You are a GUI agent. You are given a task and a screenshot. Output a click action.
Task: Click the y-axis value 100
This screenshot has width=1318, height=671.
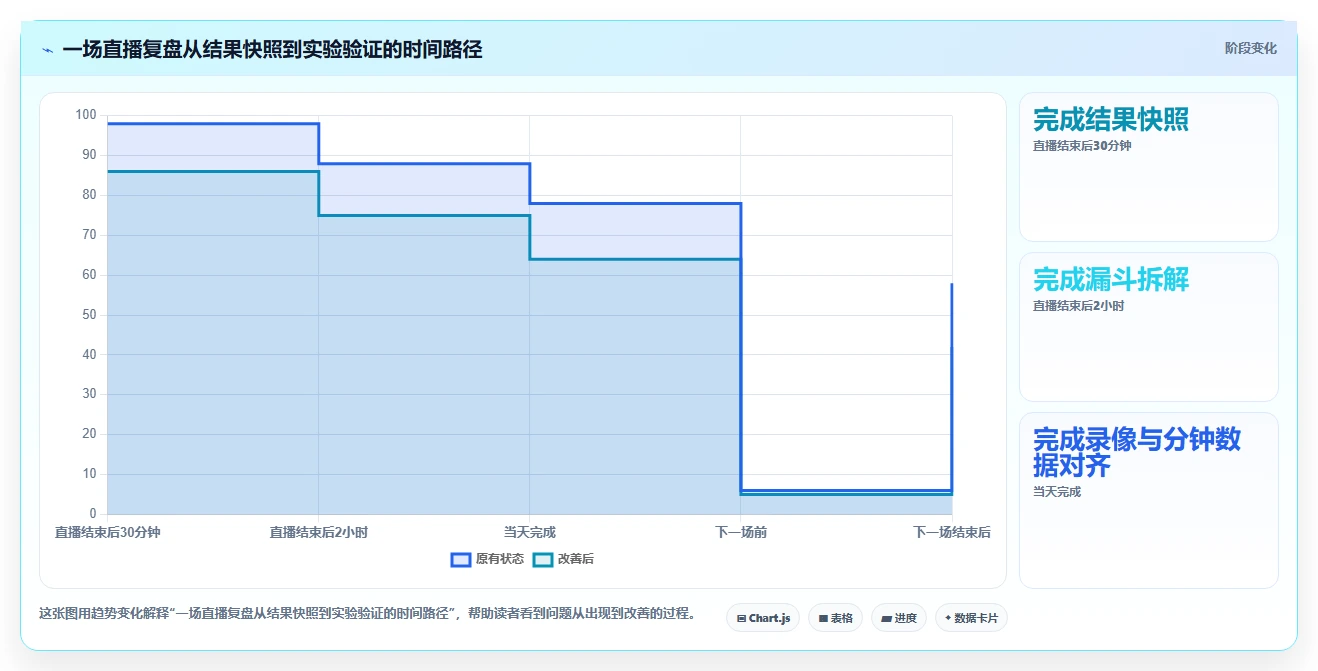86,115
